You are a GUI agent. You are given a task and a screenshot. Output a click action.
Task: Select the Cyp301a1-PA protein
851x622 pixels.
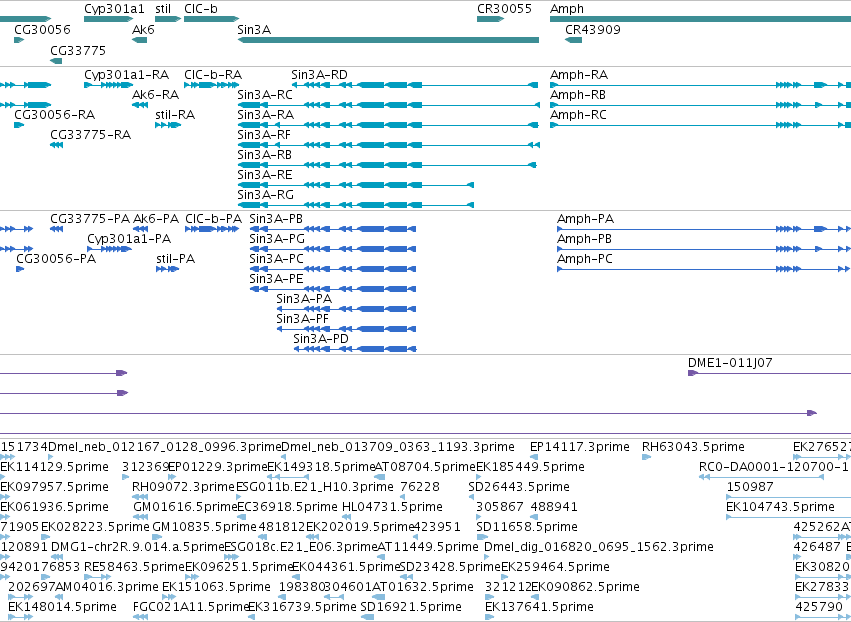click(109, 249)
